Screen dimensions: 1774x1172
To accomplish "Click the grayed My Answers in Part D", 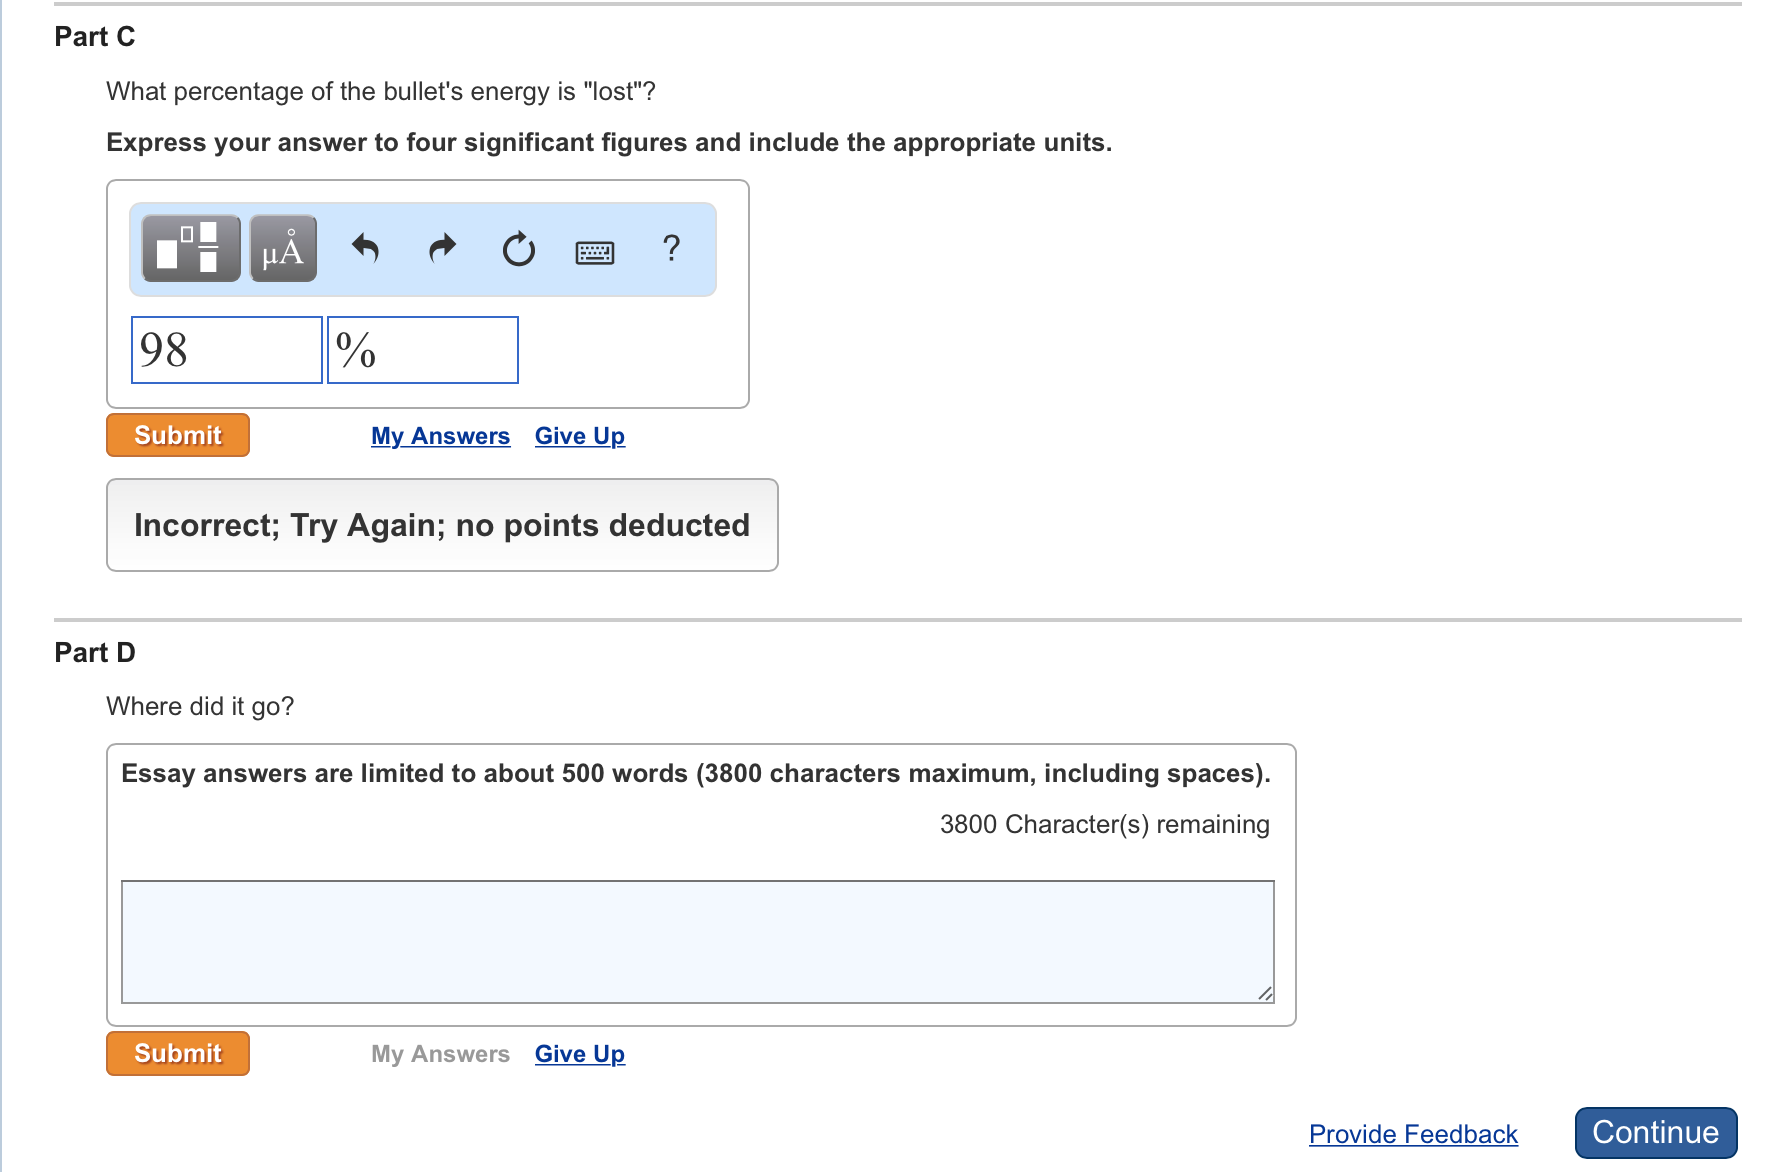I will coord(440,1054).
